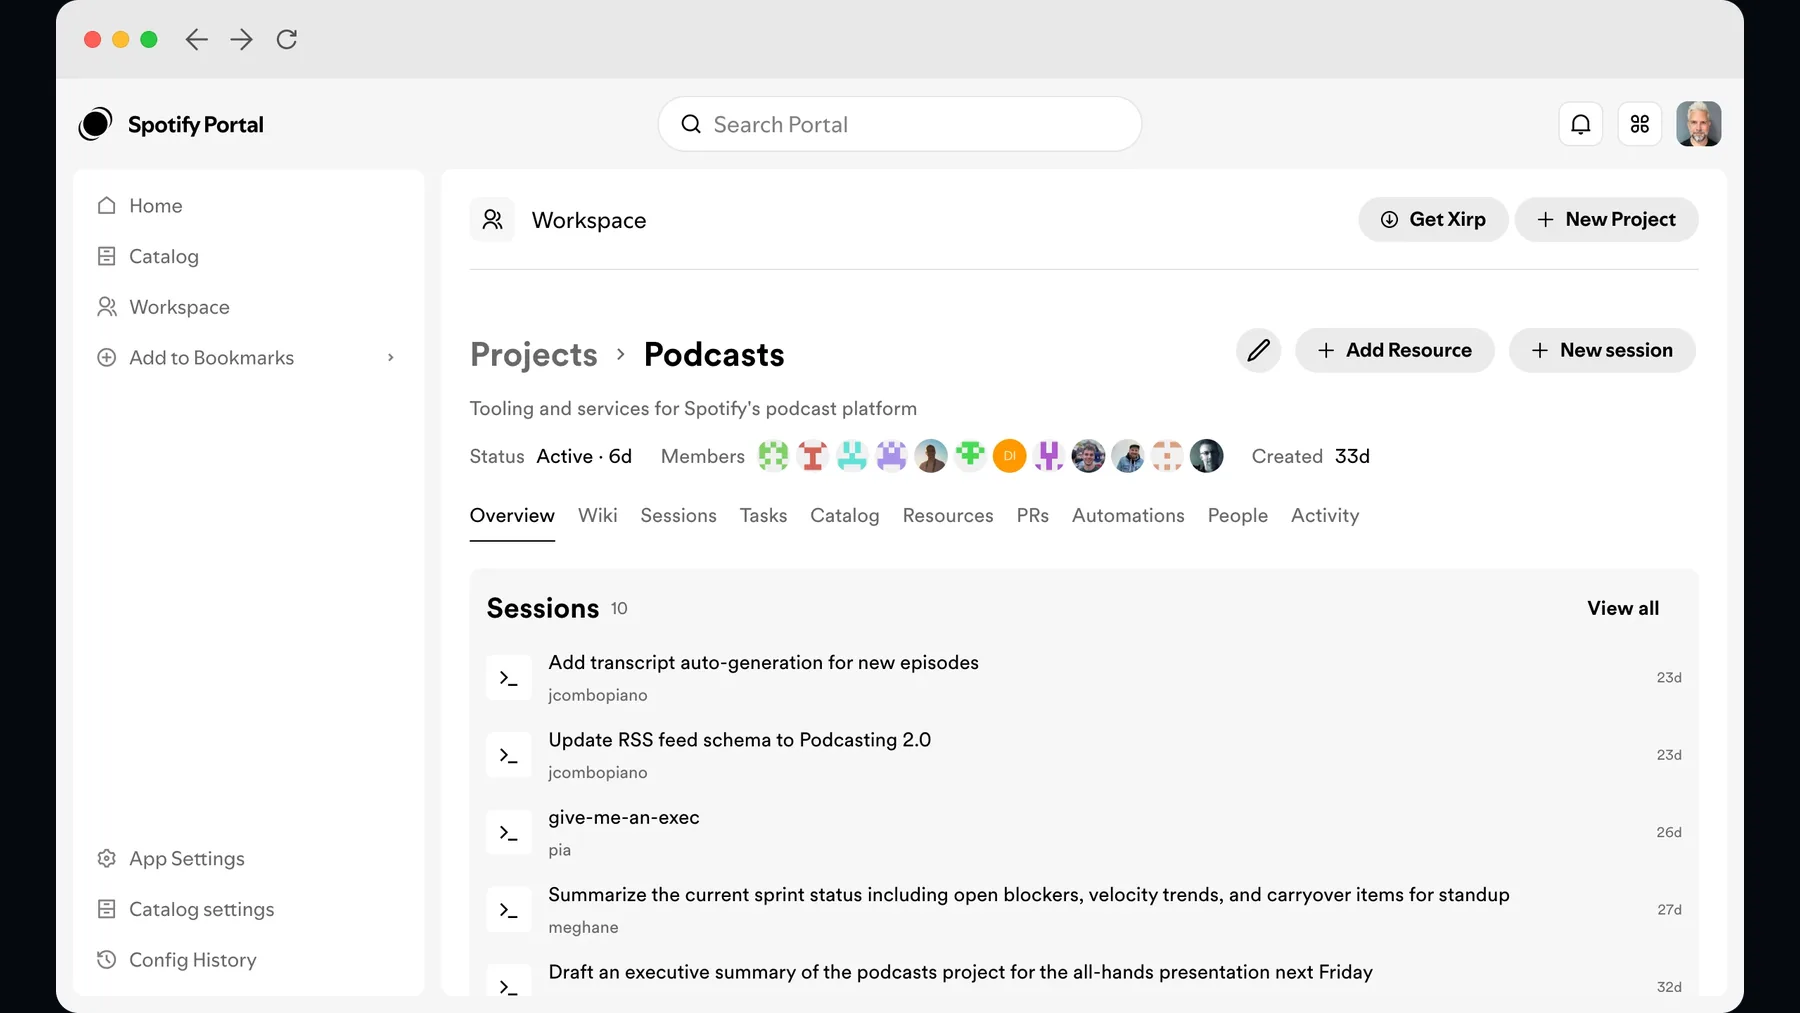Open the user profile avatar menu
The image size is (1800, 1013).
tap(1699, 124)
